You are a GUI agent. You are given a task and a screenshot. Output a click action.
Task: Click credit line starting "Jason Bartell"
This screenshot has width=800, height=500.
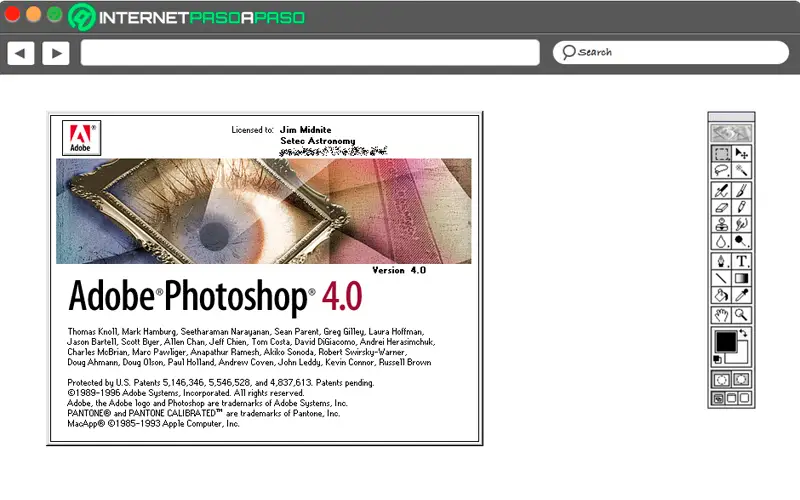(251, 342)
